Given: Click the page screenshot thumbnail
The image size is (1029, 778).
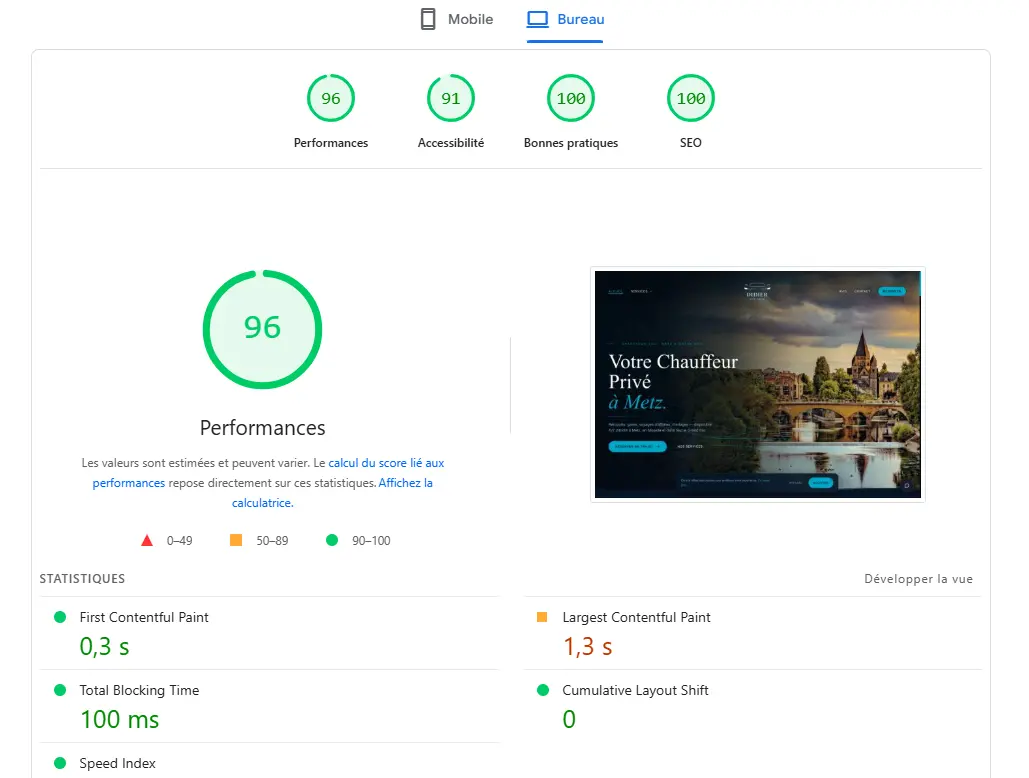Looking at the screenshot, I should coord(758,384).
